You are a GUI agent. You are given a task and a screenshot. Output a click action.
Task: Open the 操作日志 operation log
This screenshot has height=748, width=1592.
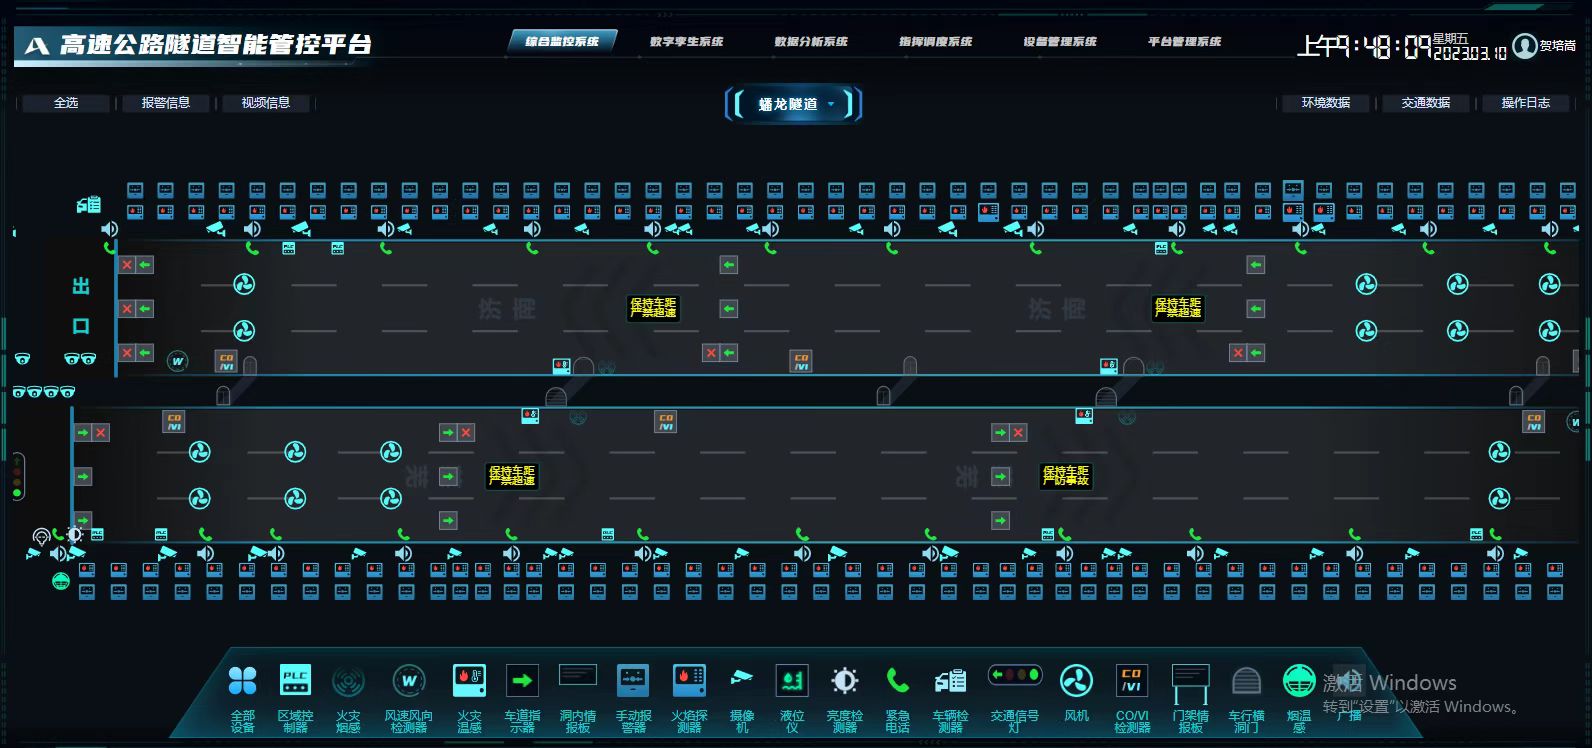pos(1525,103)
